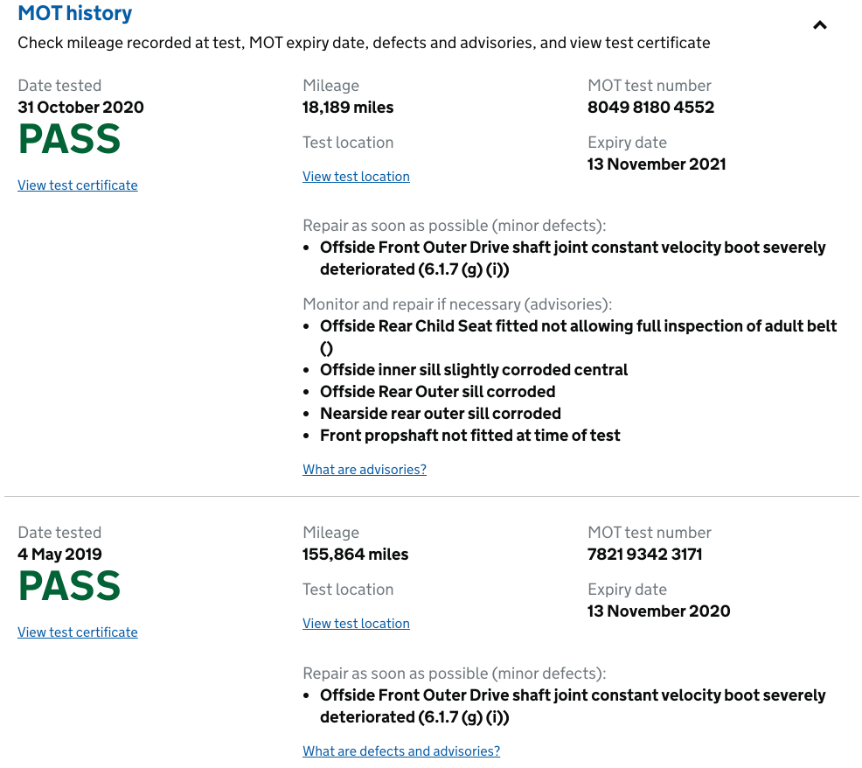Collapse the MOT history chevron arrow

pos(820,25)
